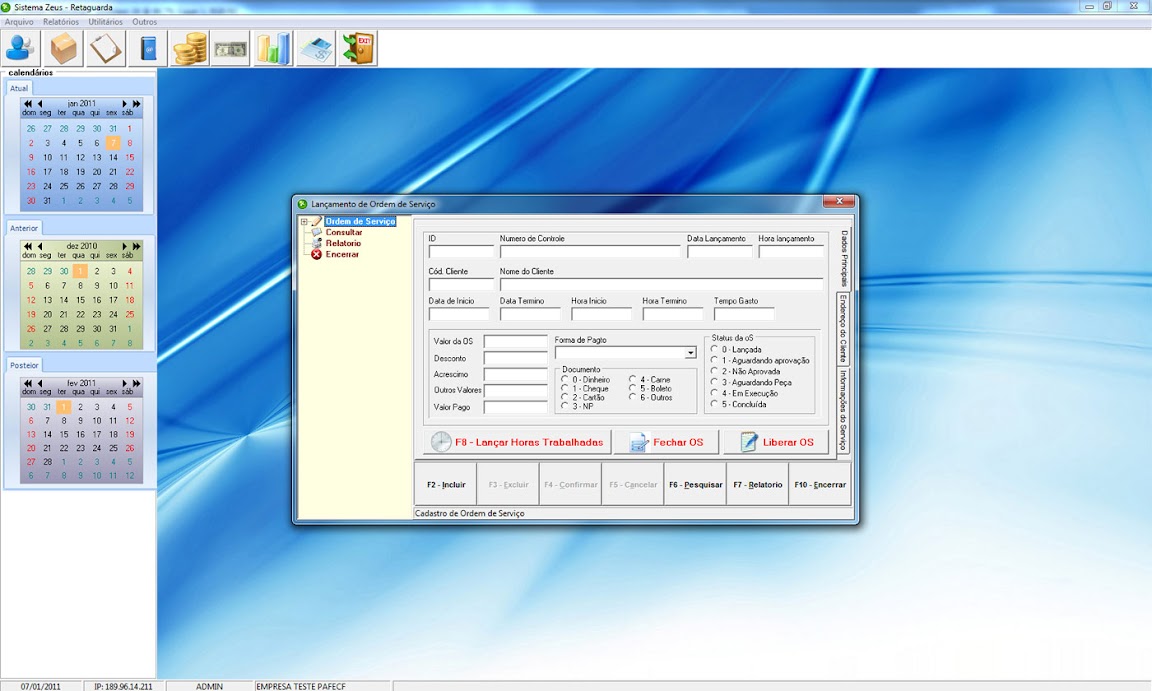The image size is (1152, 691).
Task: Go to previous month in fev 2011 calendar
Action: click(x=40, y=383)
